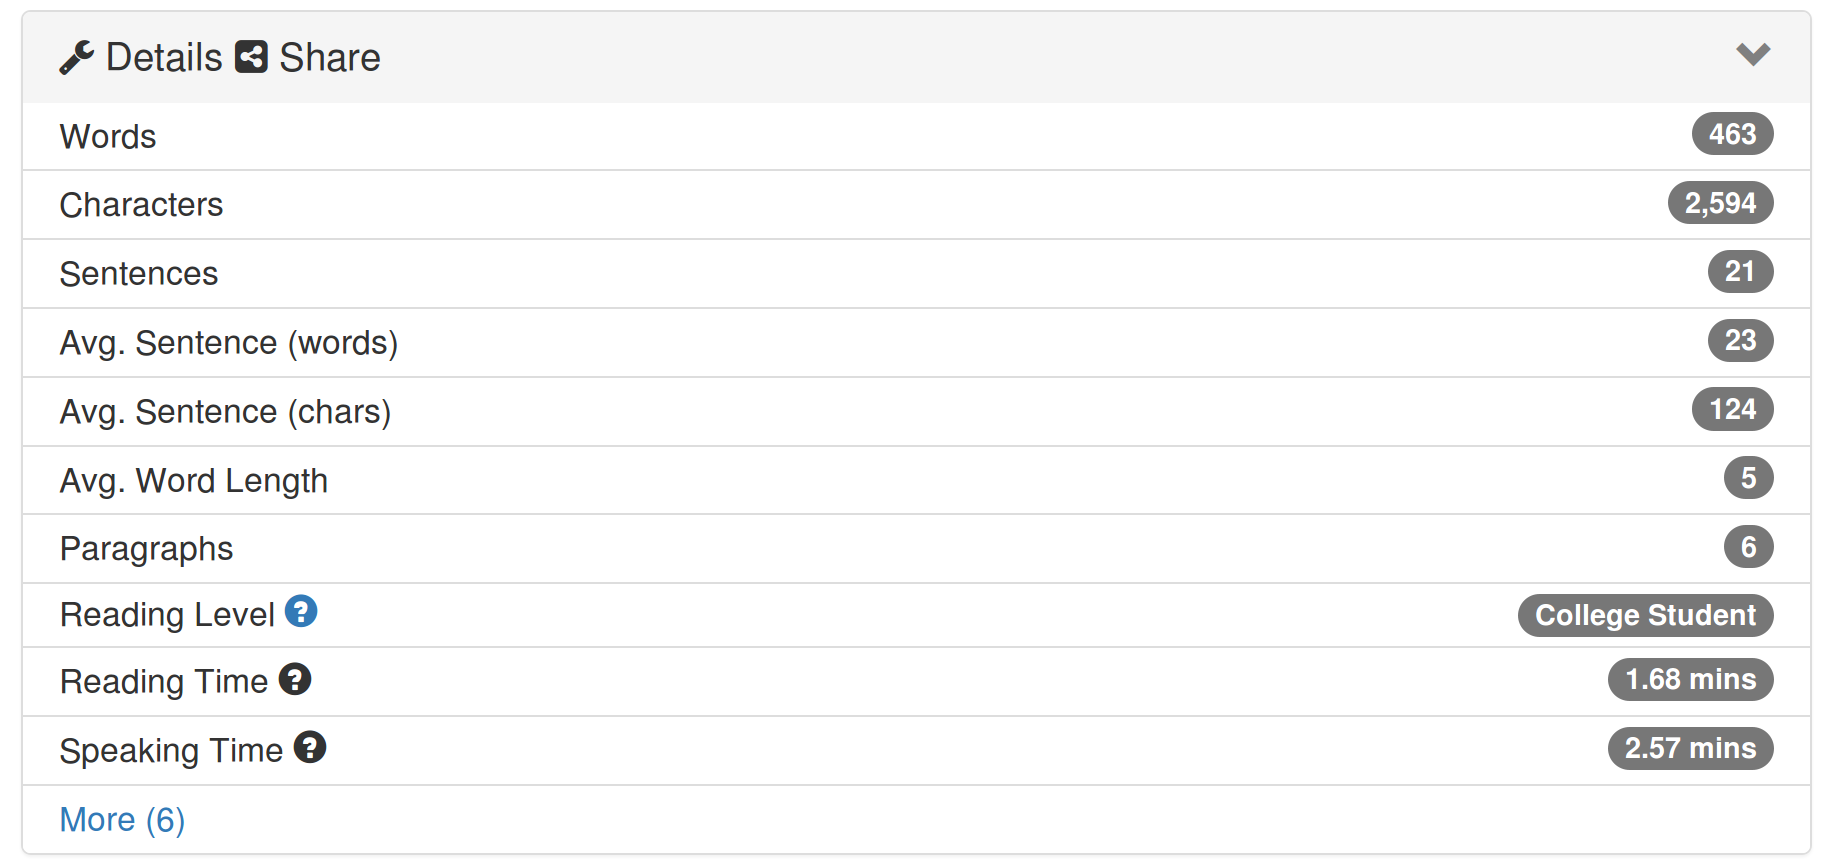
Task: Collapse the Details panel chevron
Action: pos(1753,54)
